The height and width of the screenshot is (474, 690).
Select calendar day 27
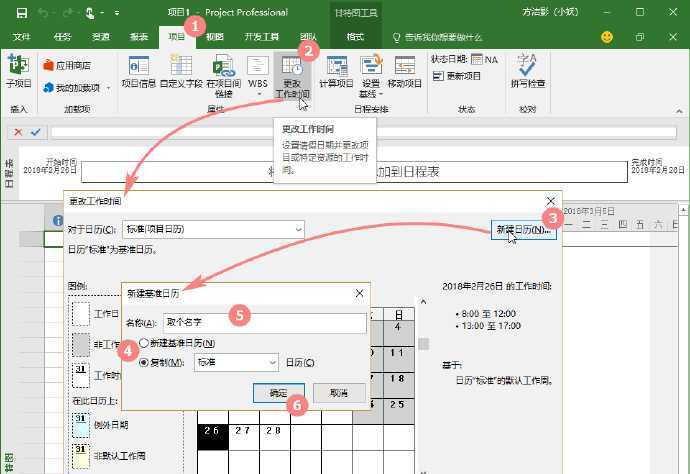[244, 437]
